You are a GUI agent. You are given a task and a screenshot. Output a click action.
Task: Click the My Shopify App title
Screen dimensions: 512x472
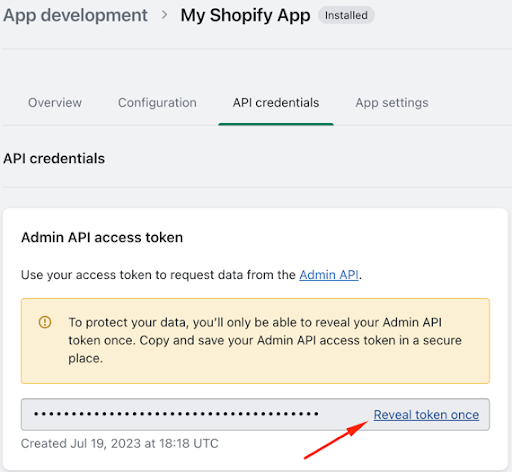click(245, 15)
